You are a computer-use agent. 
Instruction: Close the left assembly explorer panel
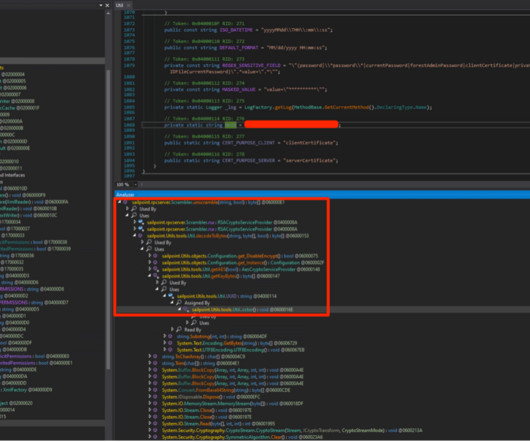tap(107, 5)
